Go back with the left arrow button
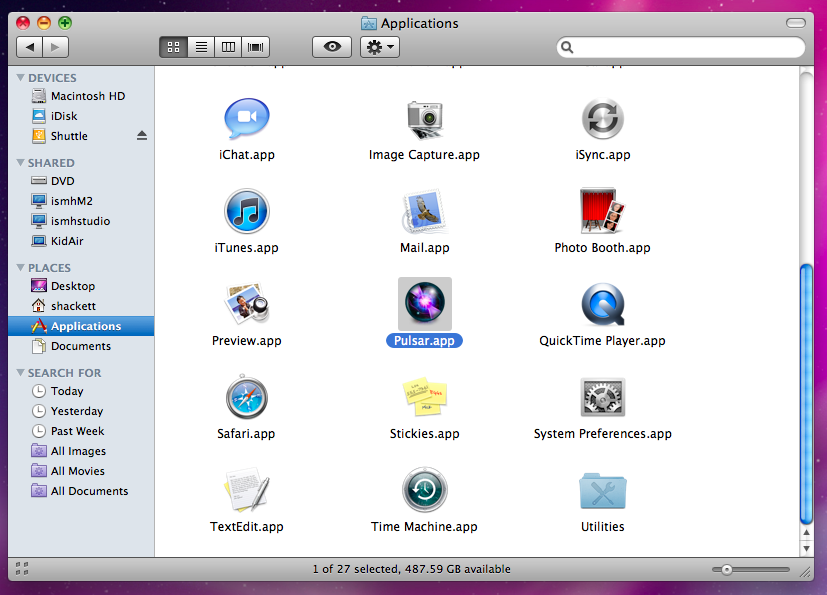Screen dimensions: 827x595 (x=30, y=47)
